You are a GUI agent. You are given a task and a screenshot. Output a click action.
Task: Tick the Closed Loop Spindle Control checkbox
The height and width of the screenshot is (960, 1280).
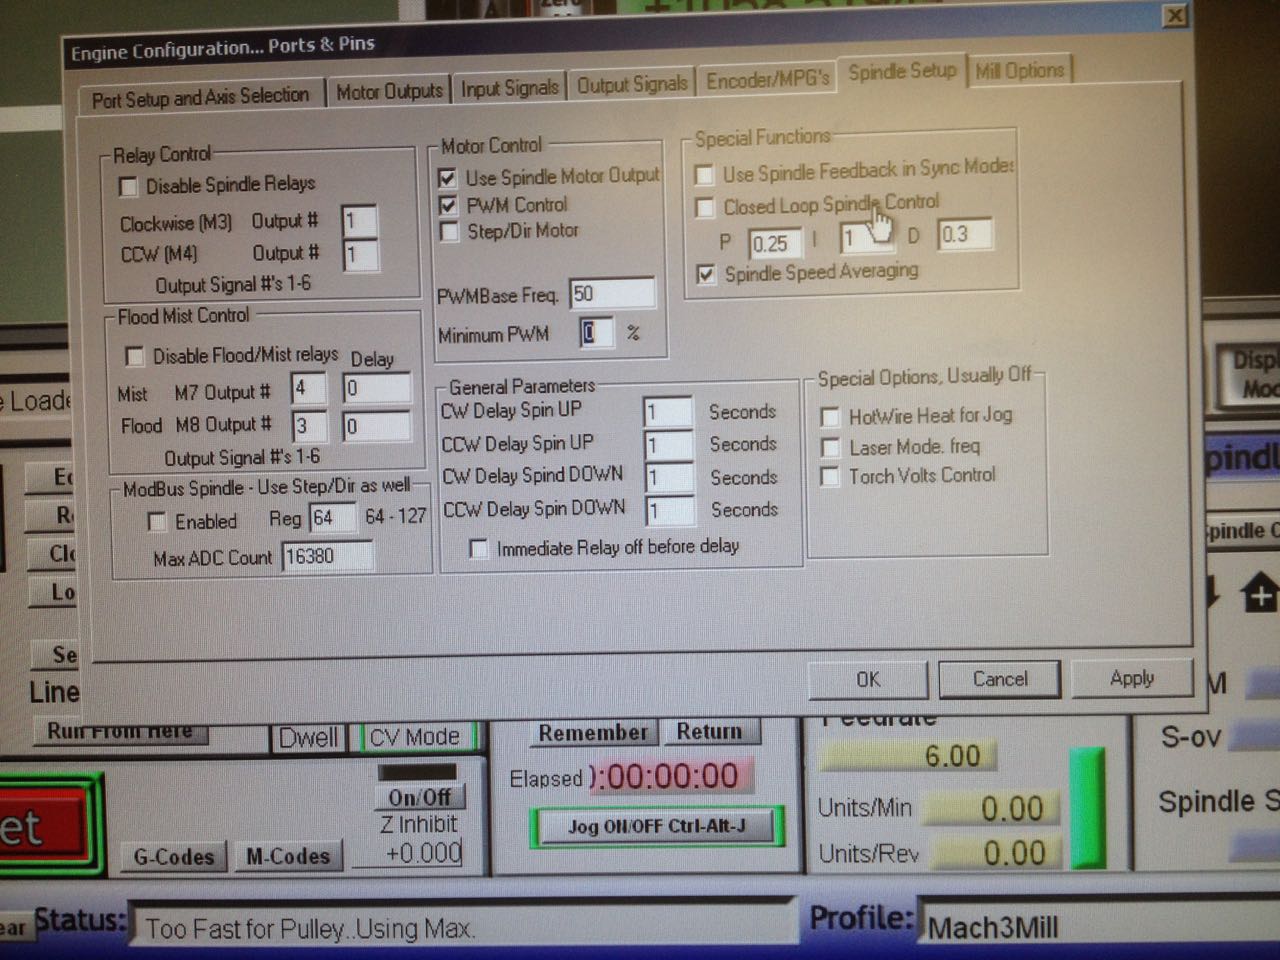[x=705, y=208]
